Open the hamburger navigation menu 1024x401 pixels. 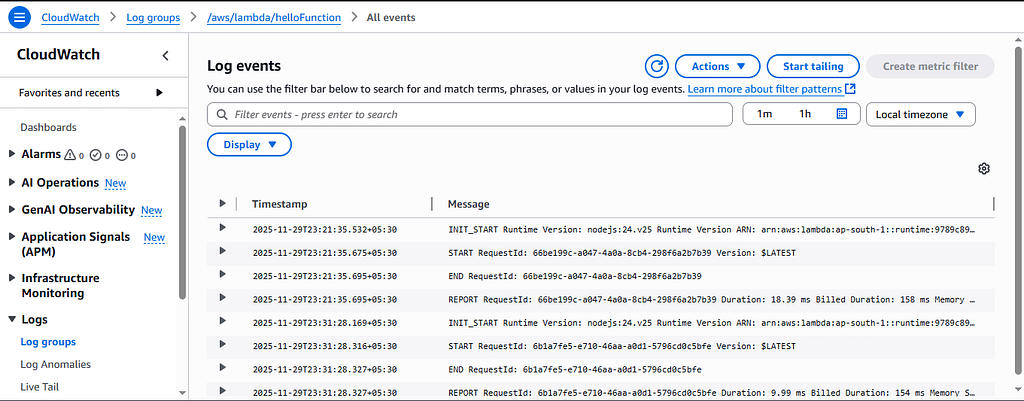pyautogui.click(x=20, y=18)
